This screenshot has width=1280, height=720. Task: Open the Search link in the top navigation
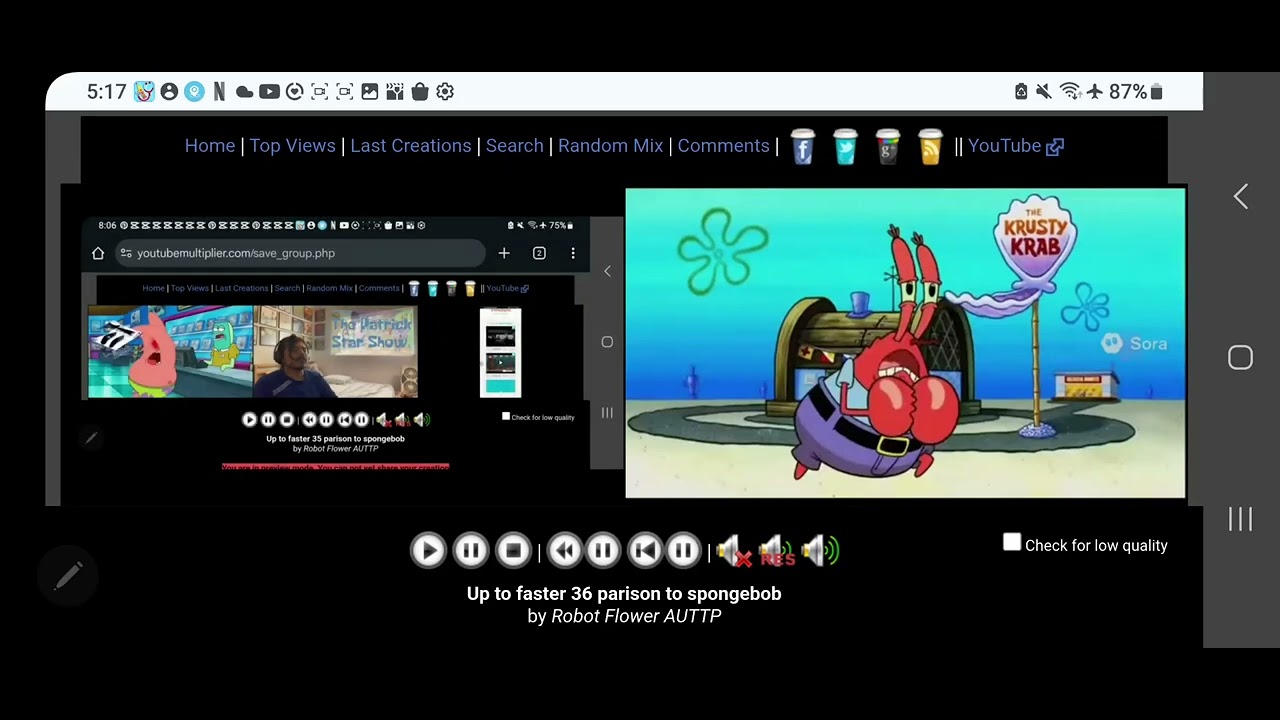click(x=514, y=145)
